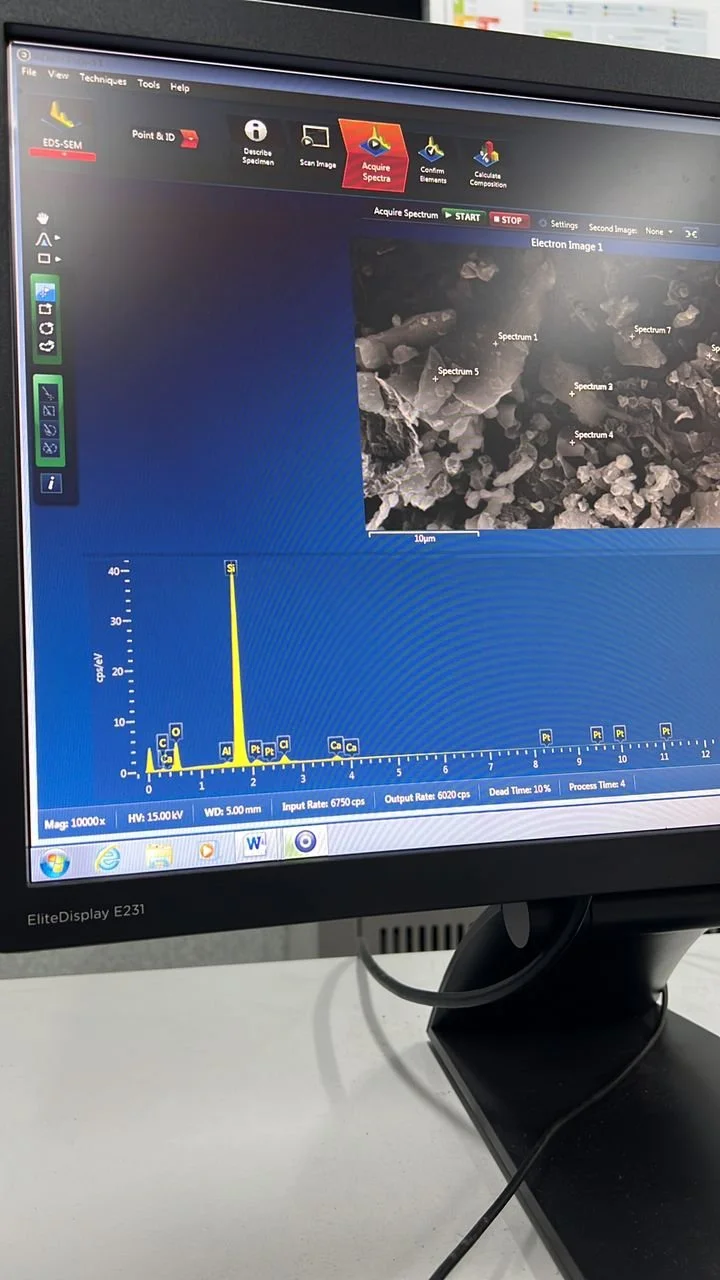Screen dimensions: 720x1280
Task: Go to Describe Specimen step
Action: [257, 142]
